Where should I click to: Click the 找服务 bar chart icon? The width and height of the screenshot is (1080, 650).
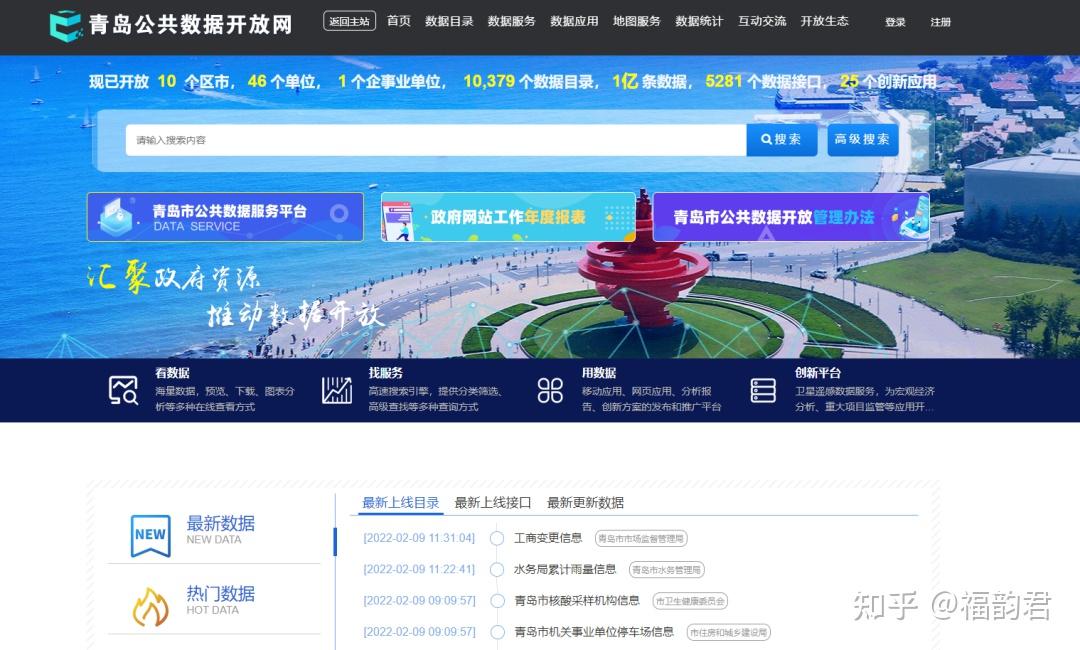pos(335,390)
